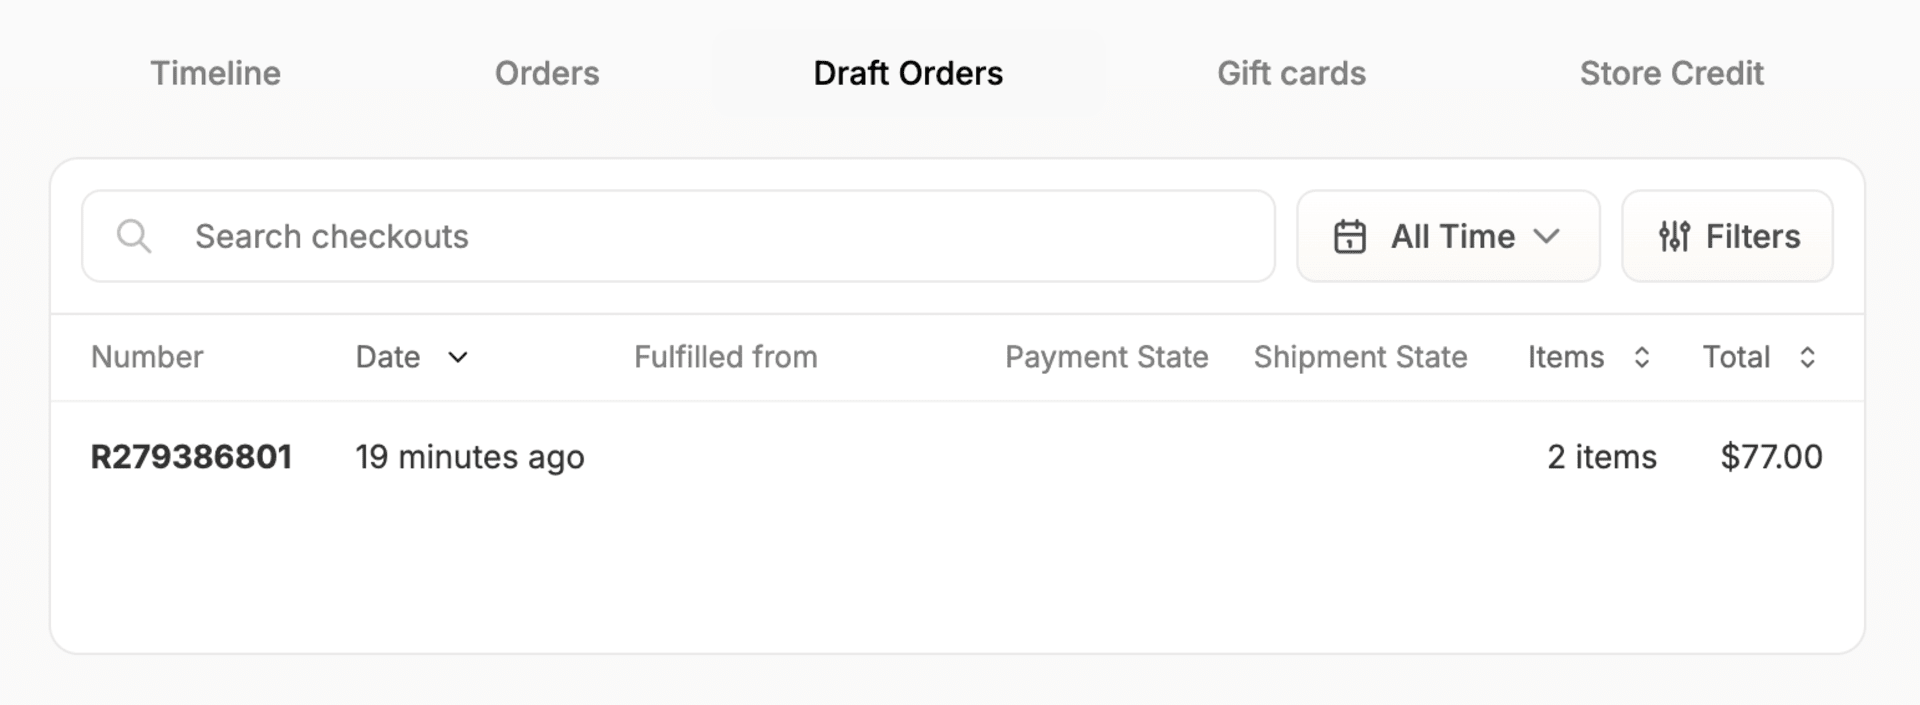Click the sliders icon in Filters
Viewport: 1920px width, 705px height.
pyautogui.click(x=1674, y=237)
